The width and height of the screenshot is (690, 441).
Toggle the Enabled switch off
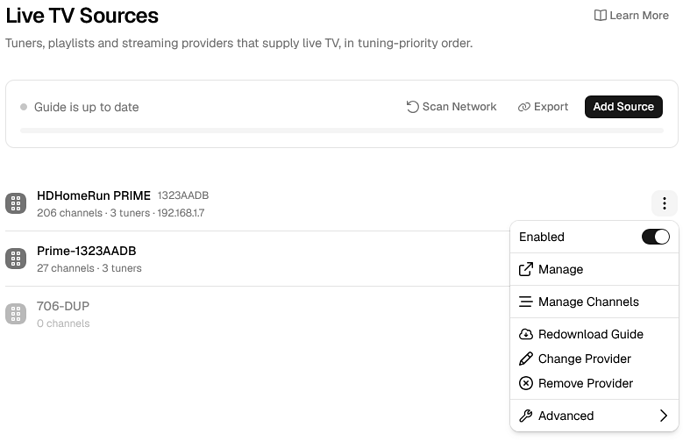655,237
